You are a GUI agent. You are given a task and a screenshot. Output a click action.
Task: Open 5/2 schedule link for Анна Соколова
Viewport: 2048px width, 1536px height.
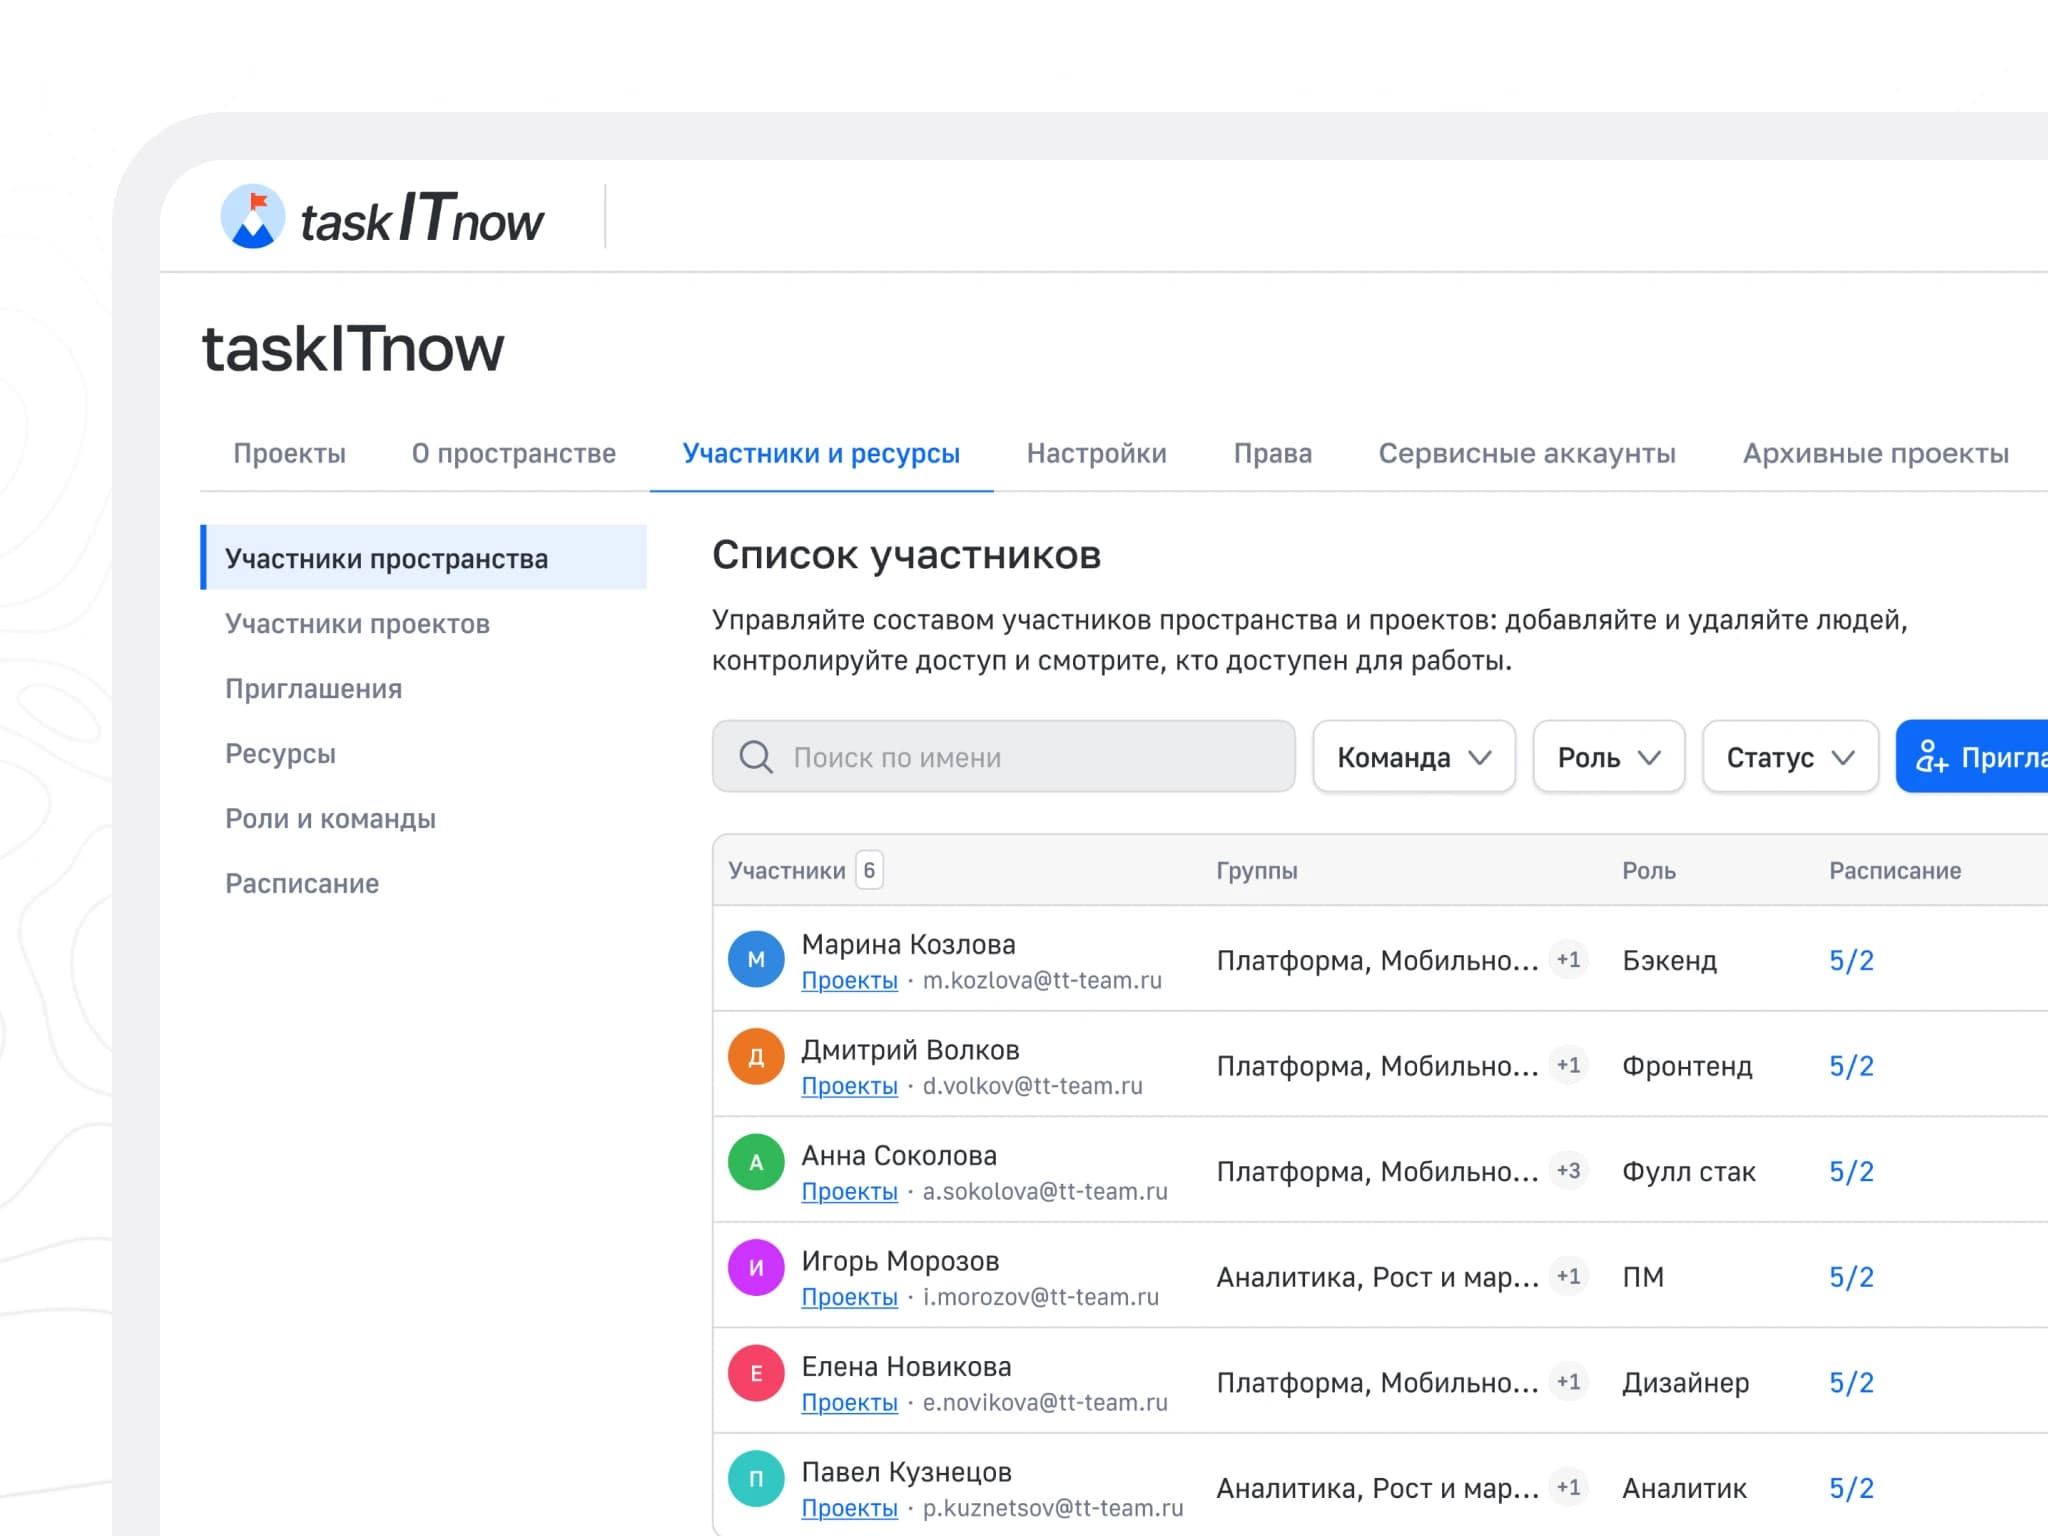click(1851, 1172)
